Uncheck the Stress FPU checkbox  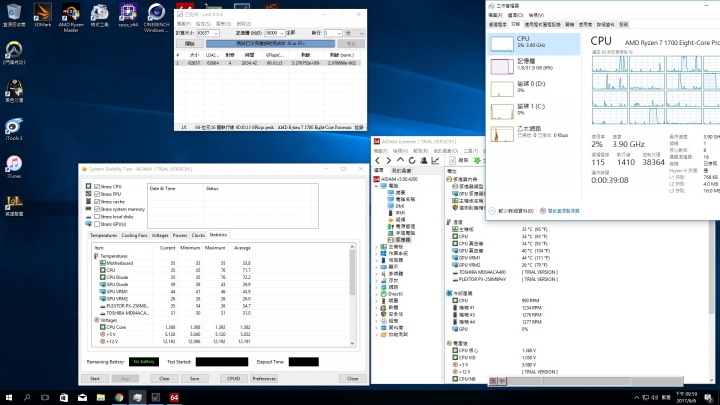(97, 194)
